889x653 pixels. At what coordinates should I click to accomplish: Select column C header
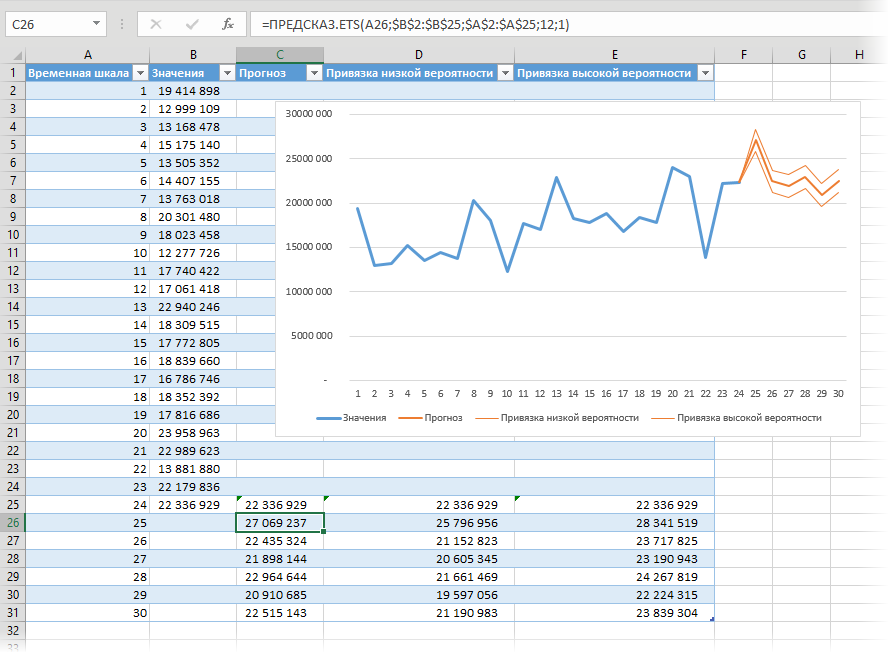280,55
